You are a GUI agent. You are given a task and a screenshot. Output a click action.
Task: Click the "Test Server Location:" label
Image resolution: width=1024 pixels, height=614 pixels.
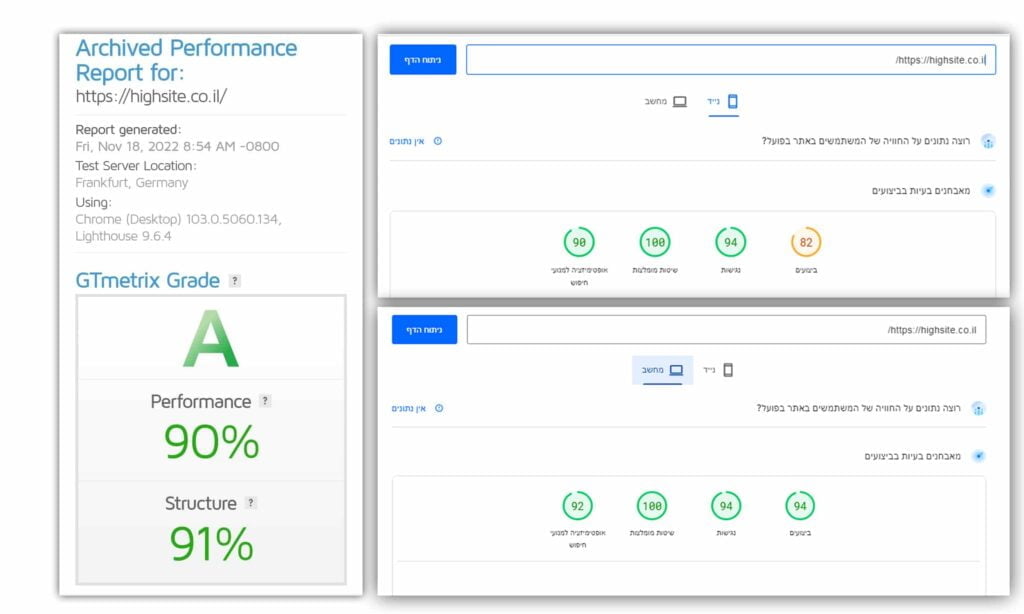(136, 166)
